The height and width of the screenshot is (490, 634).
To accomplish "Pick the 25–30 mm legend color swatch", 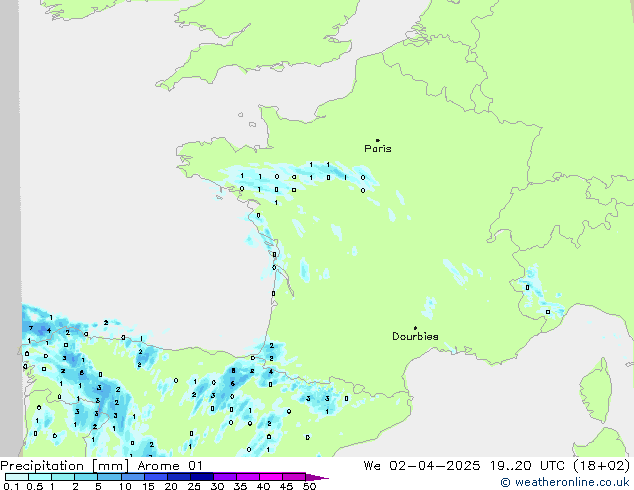I will click(x=202, y=477).
